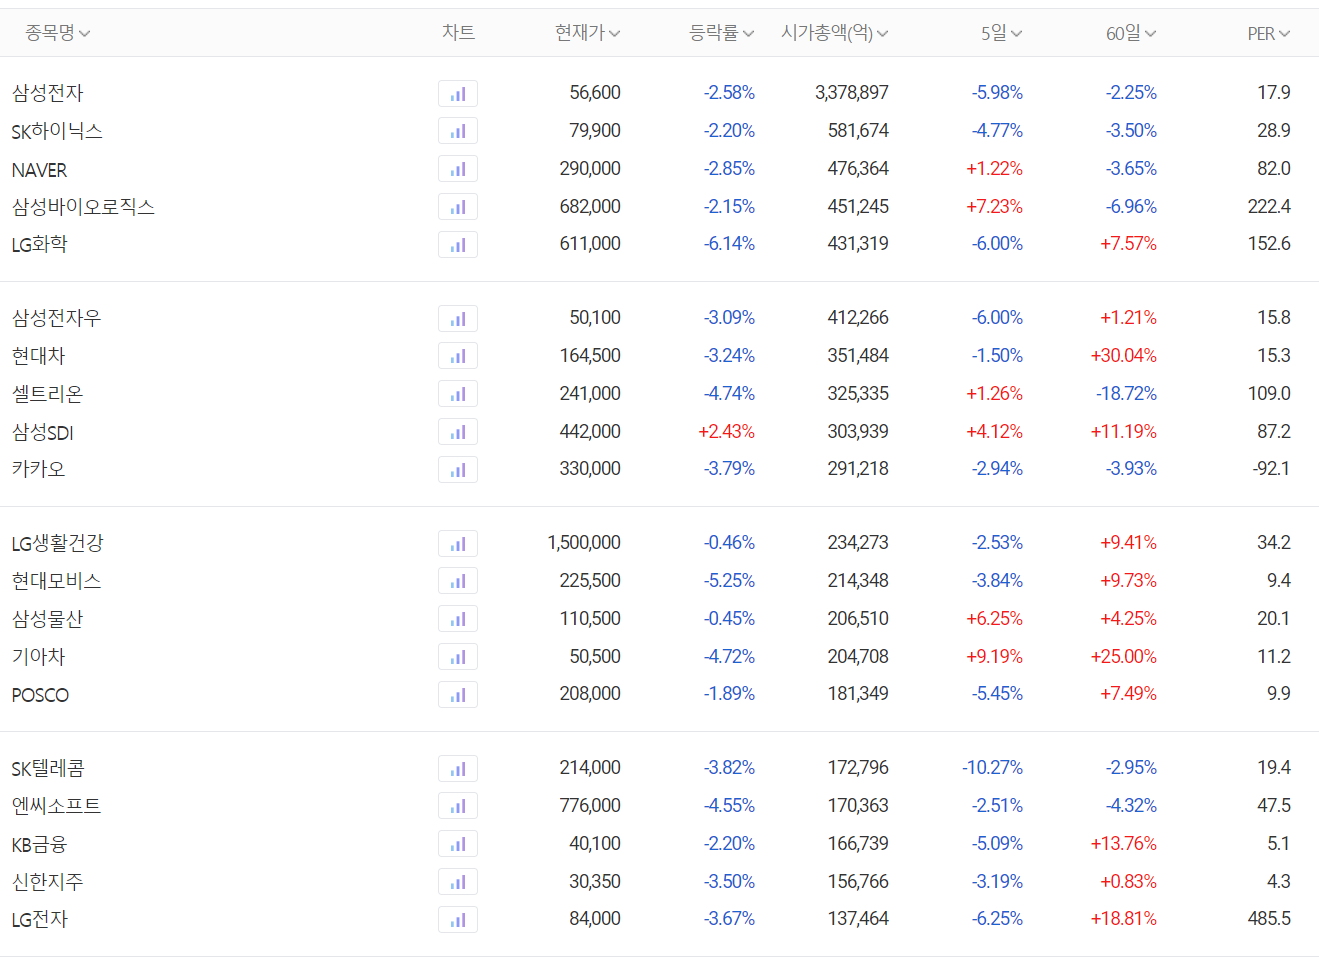Open chart icon for 현대모비스
1319x966 pixels.
click(458, 581)
